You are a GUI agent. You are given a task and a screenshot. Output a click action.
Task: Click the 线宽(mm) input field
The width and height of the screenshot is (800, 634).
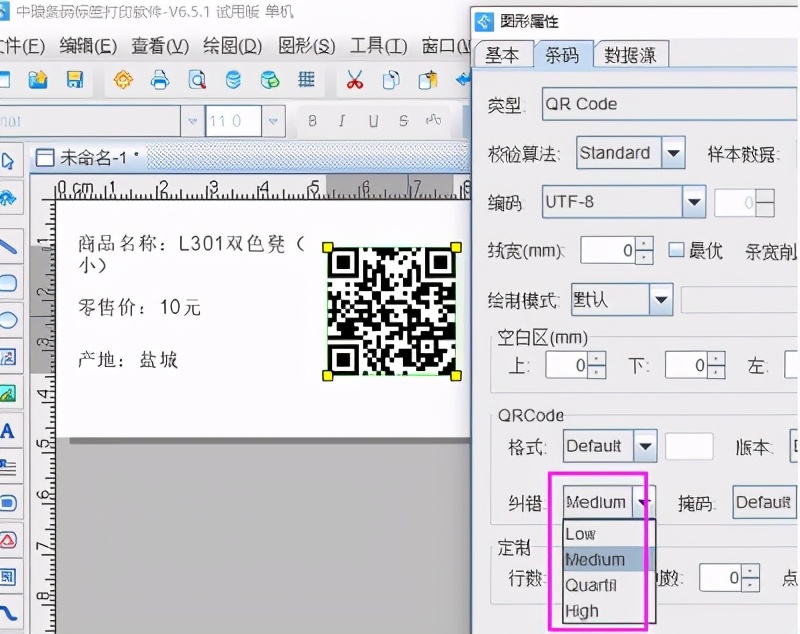coord(608,250)
